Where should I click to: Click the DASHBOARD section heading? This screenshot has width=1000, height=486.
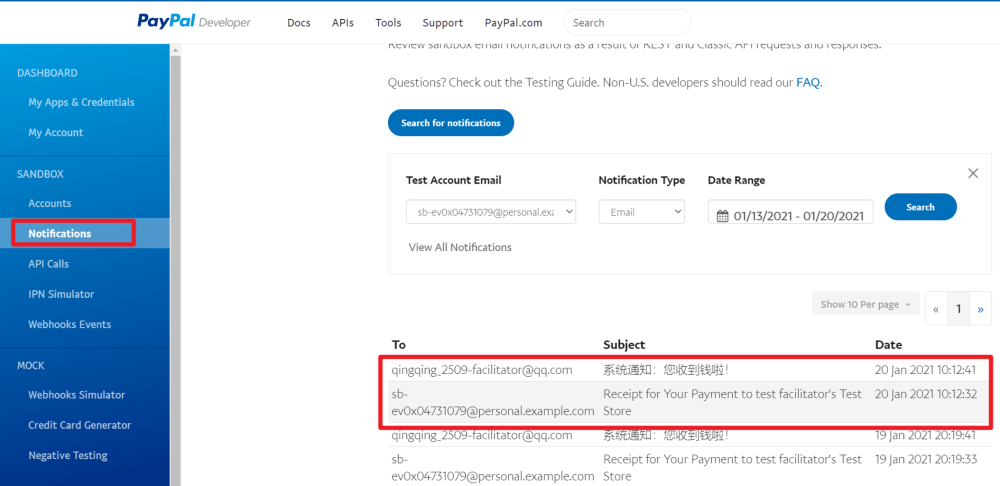[x=47, y=73]
